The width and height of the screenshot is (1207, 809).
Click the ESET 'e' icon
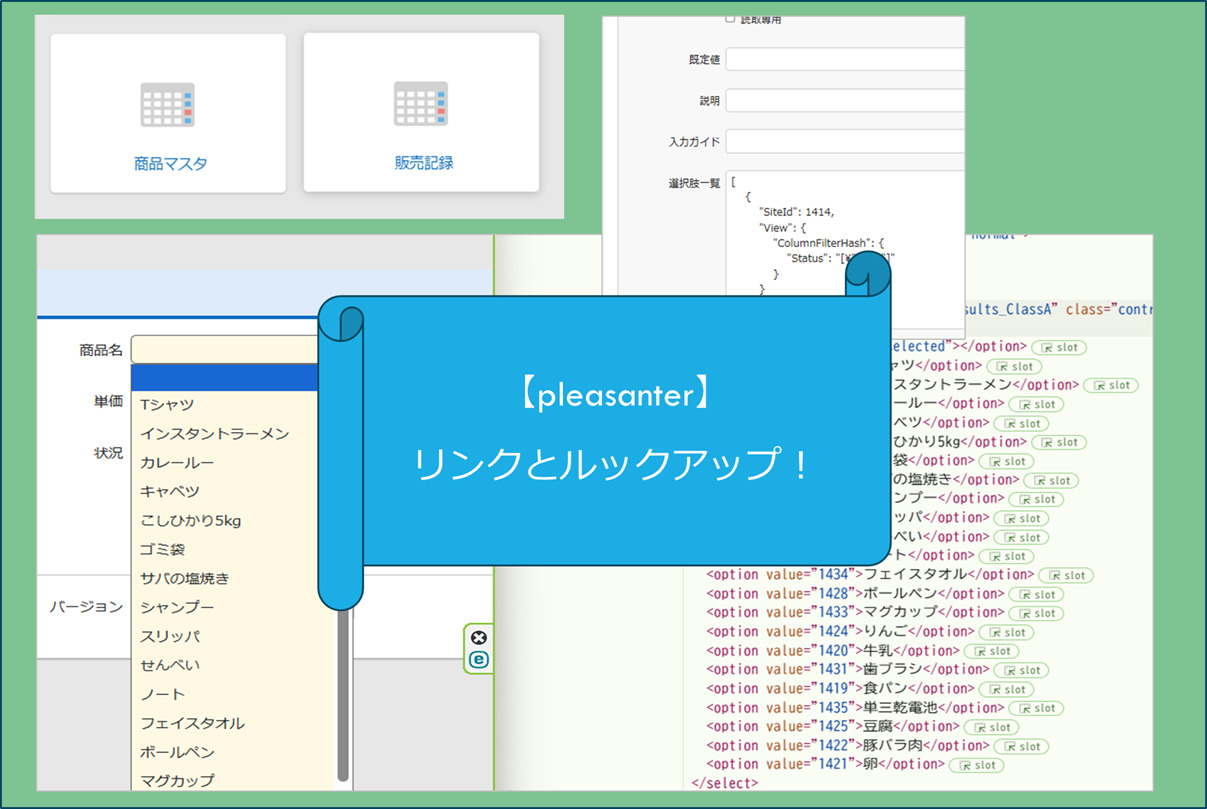tap(479, 659)
